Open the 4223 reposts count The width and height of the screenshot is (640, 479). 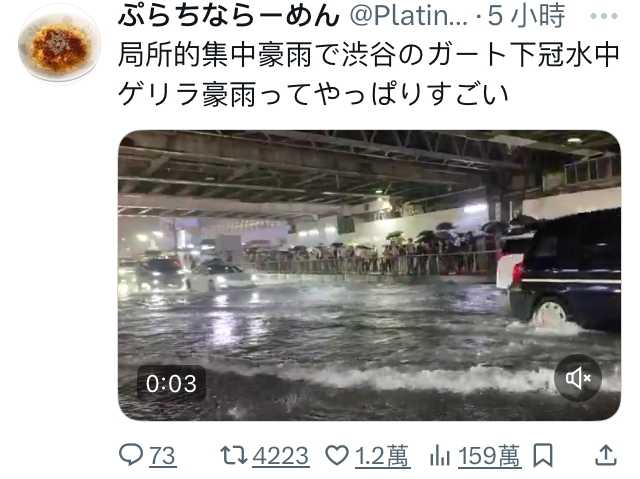[x=280, y=456]
